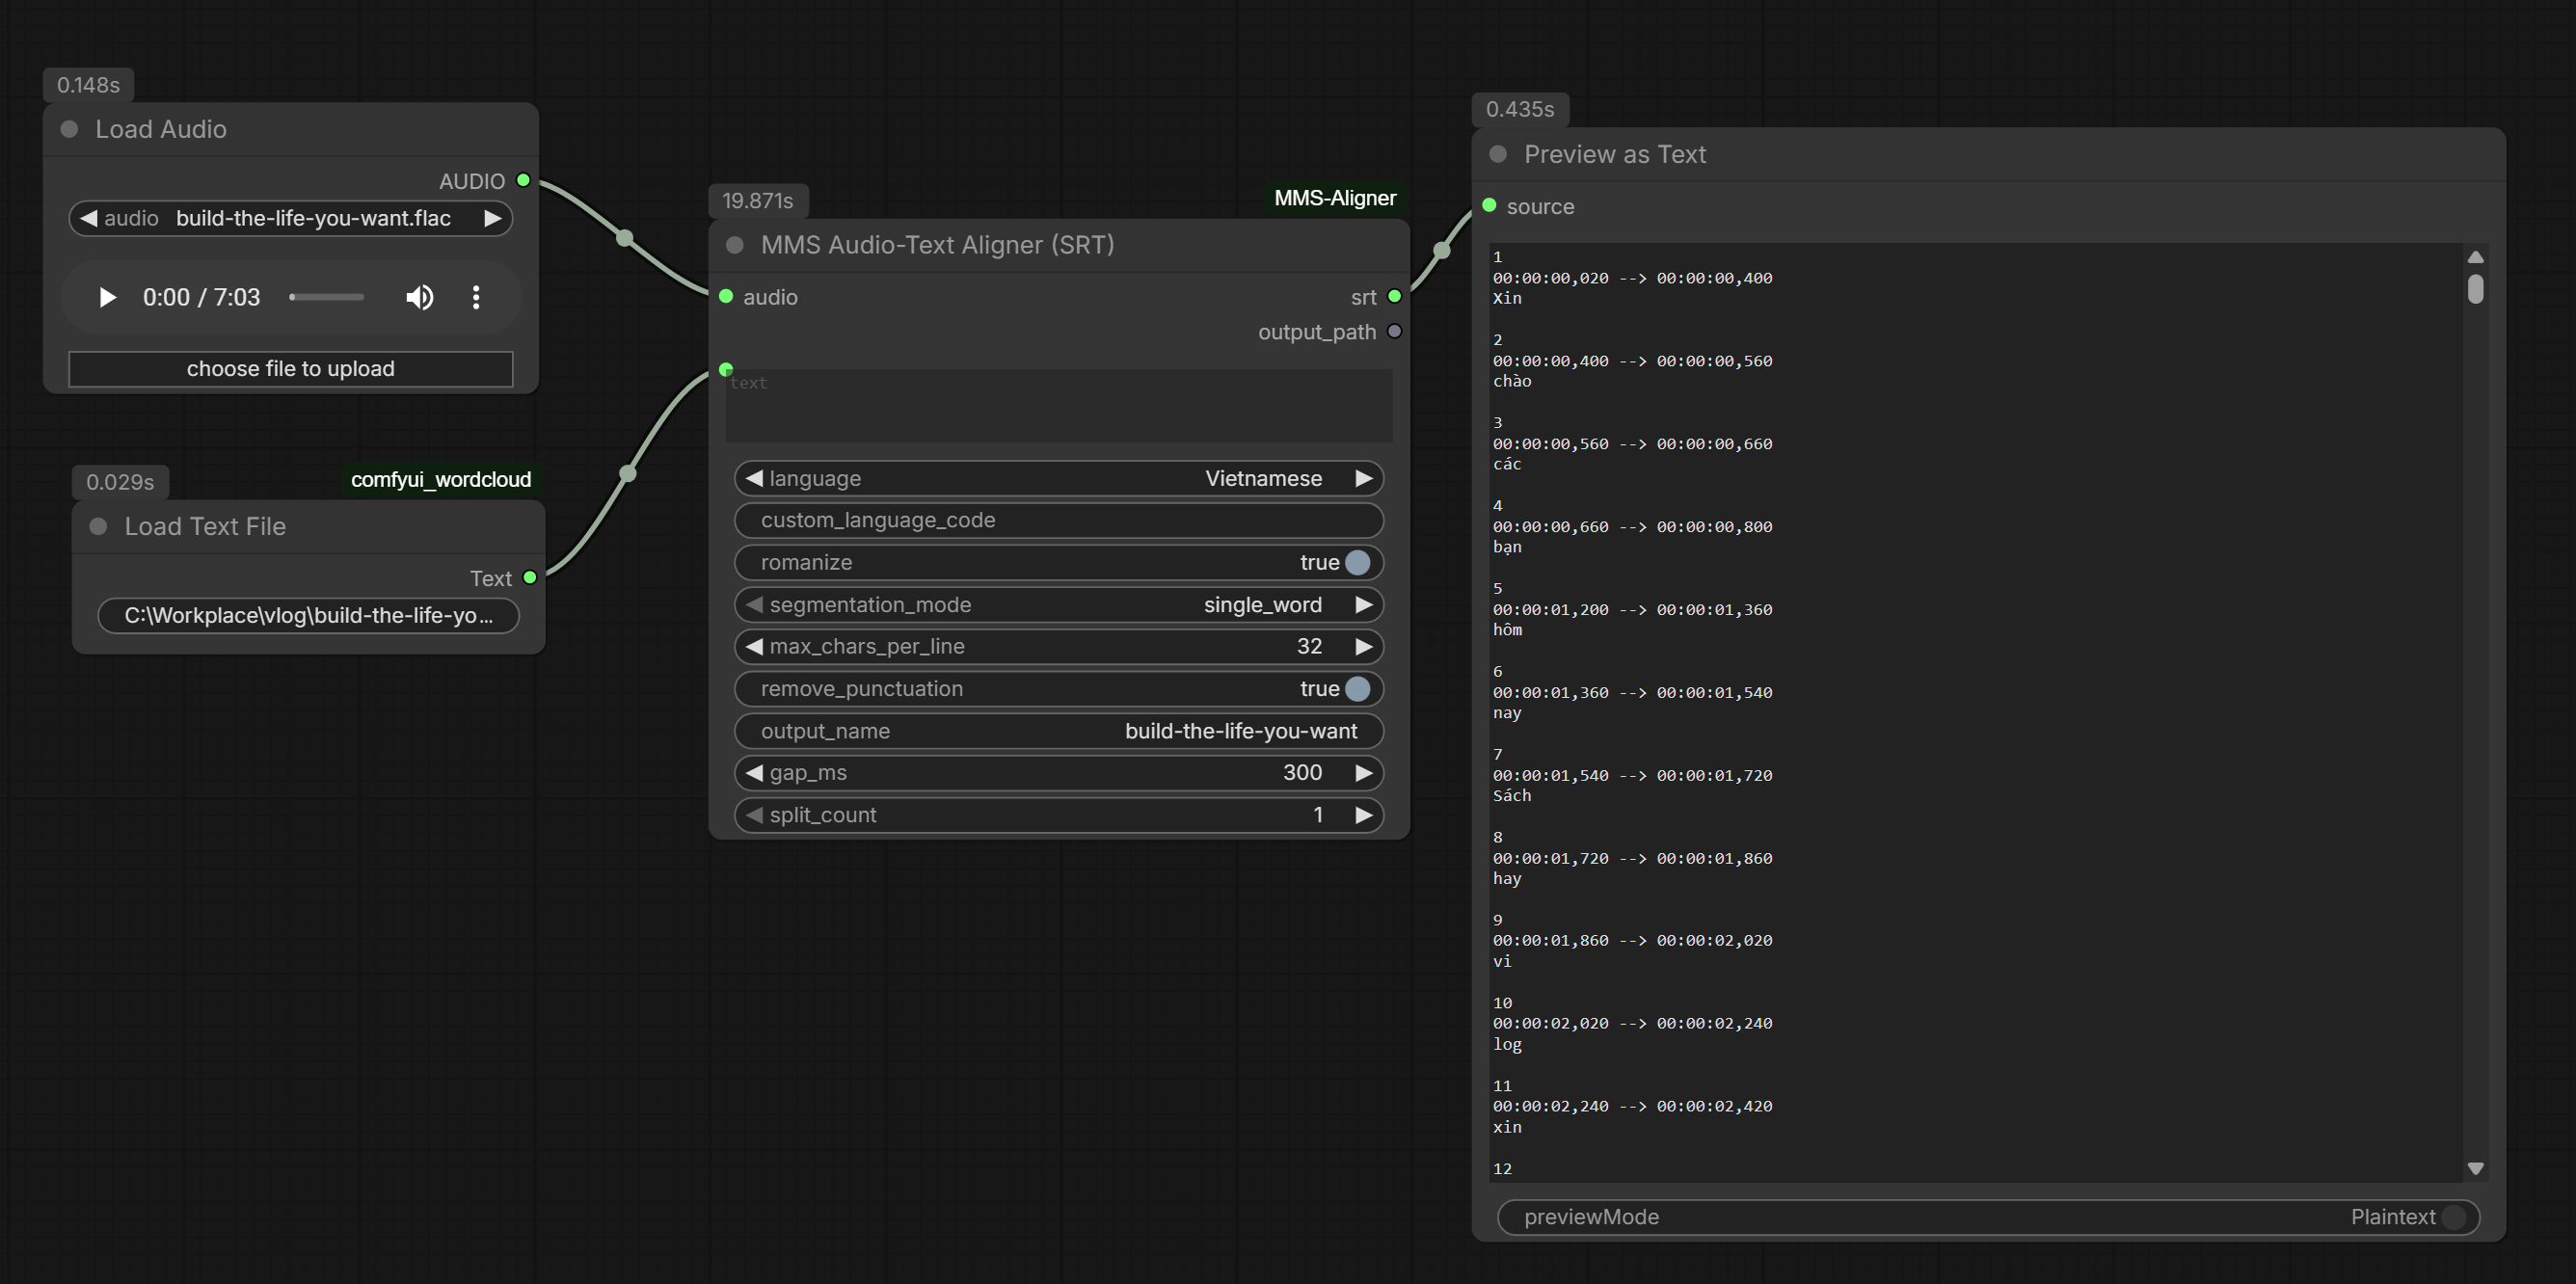Image resolution: width=2576 pixels, height=1284 pixels.
Task: Collapse the Preview as Text node
Action: point(1498,154)
